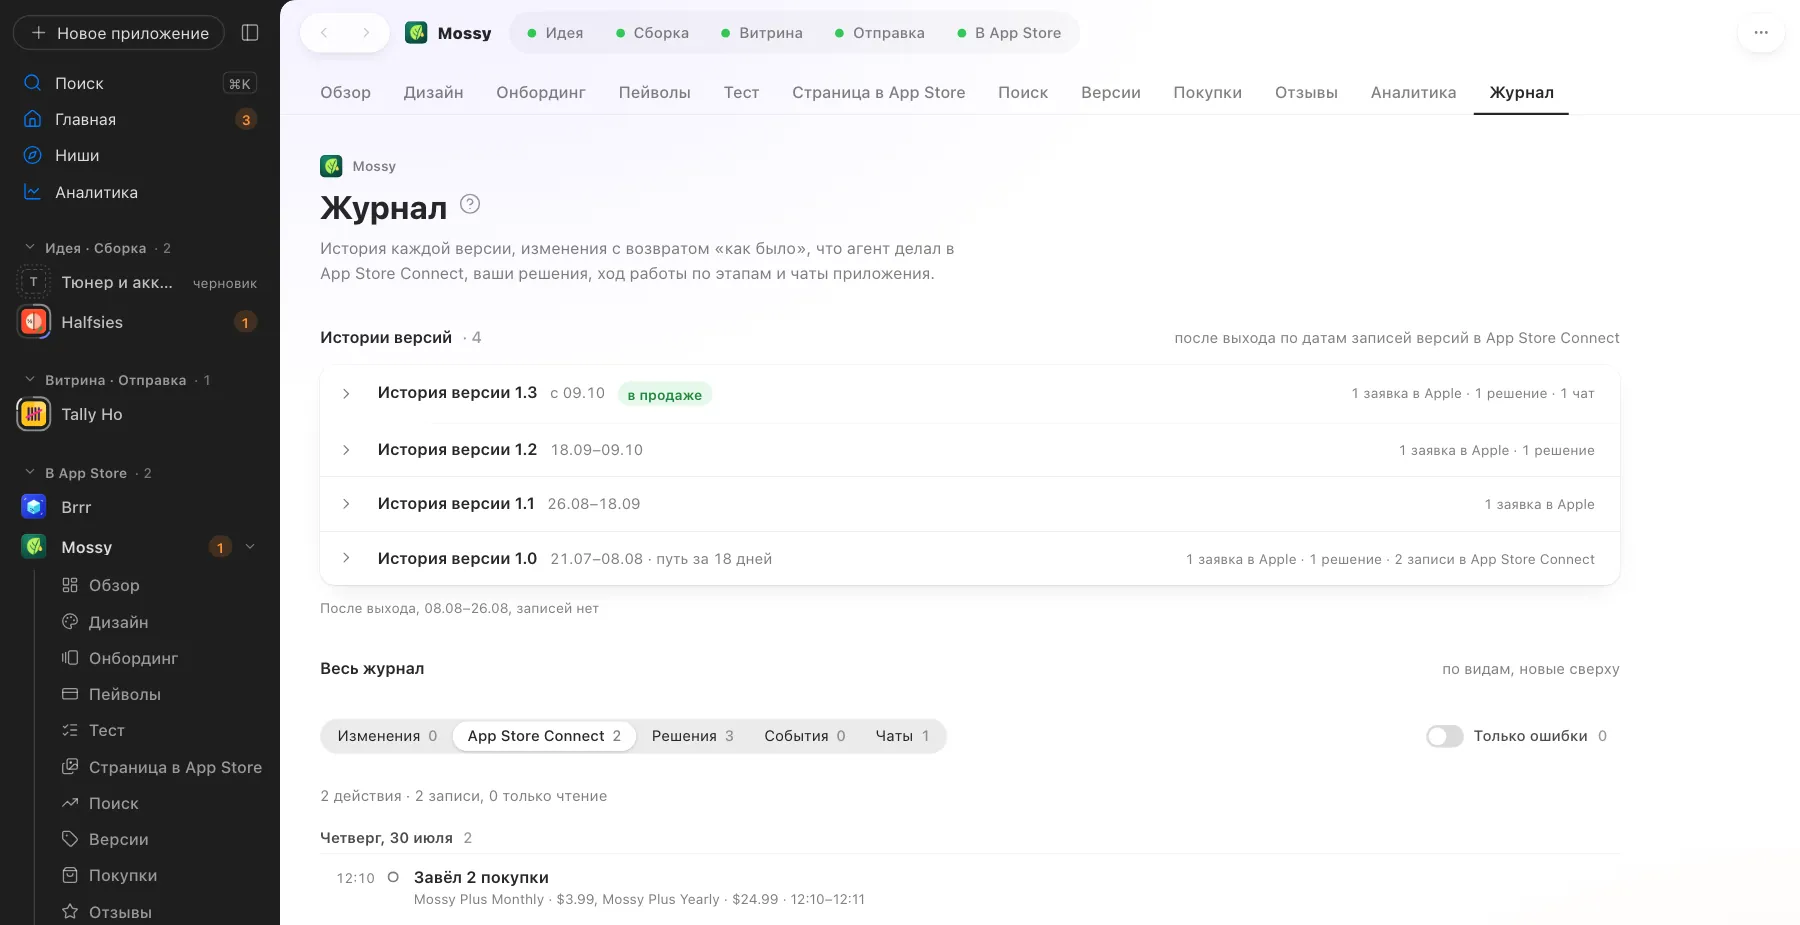Select the Halfsies app icon
The image size is (1800, 925).
coord(34,322)
